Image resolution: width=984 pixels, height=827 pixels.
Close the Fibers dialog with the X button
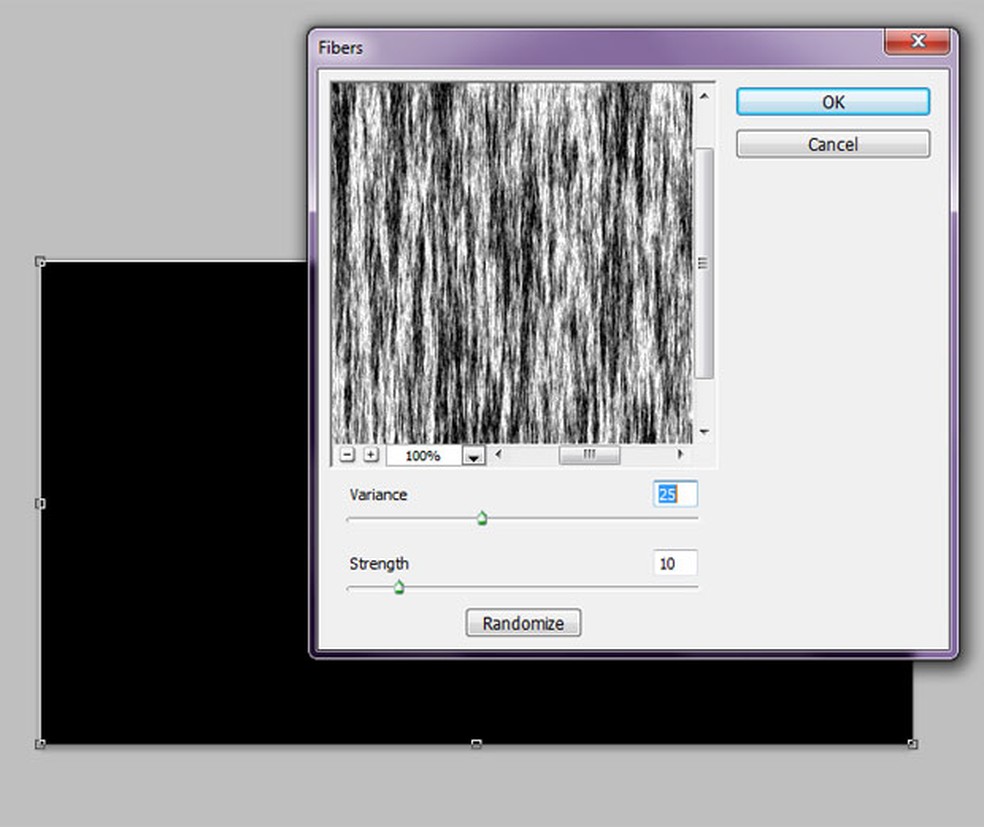tap(918, 41)
